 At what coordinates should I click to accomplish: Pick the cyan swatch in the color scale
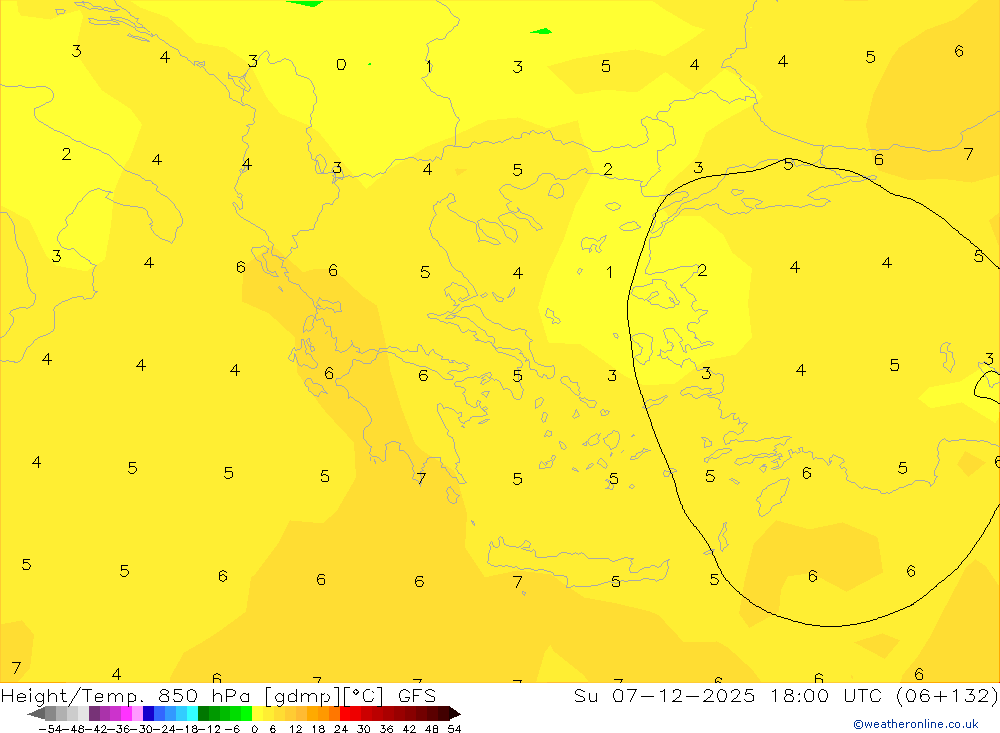pyautogui.click(x=192, y=713)
